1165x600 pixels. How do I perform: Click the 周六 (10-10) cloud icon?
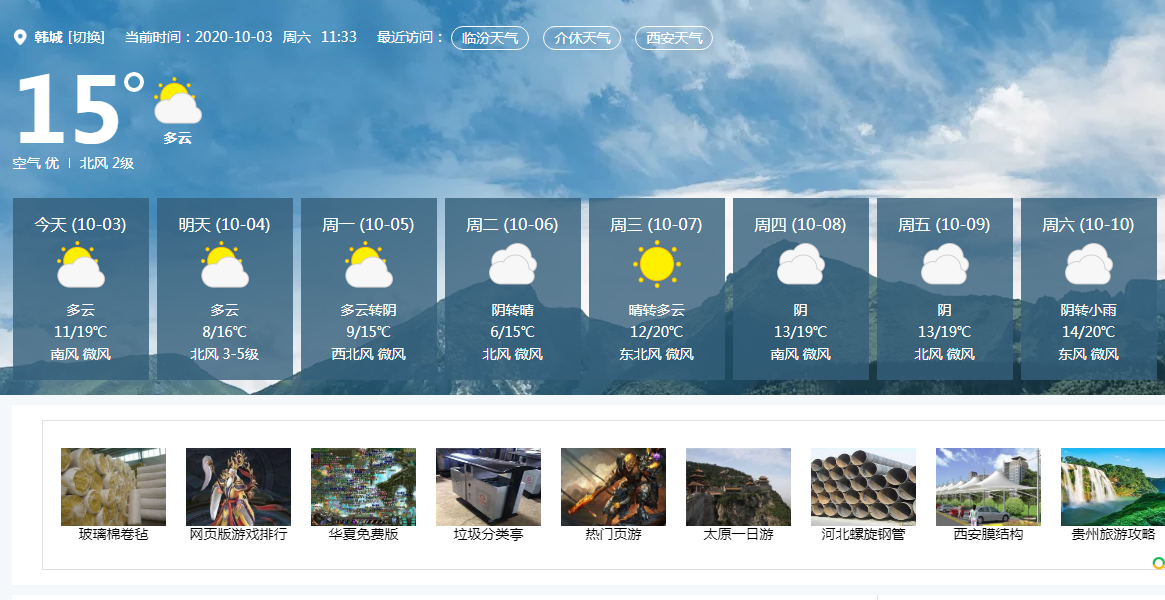[x=1089, y=265]
